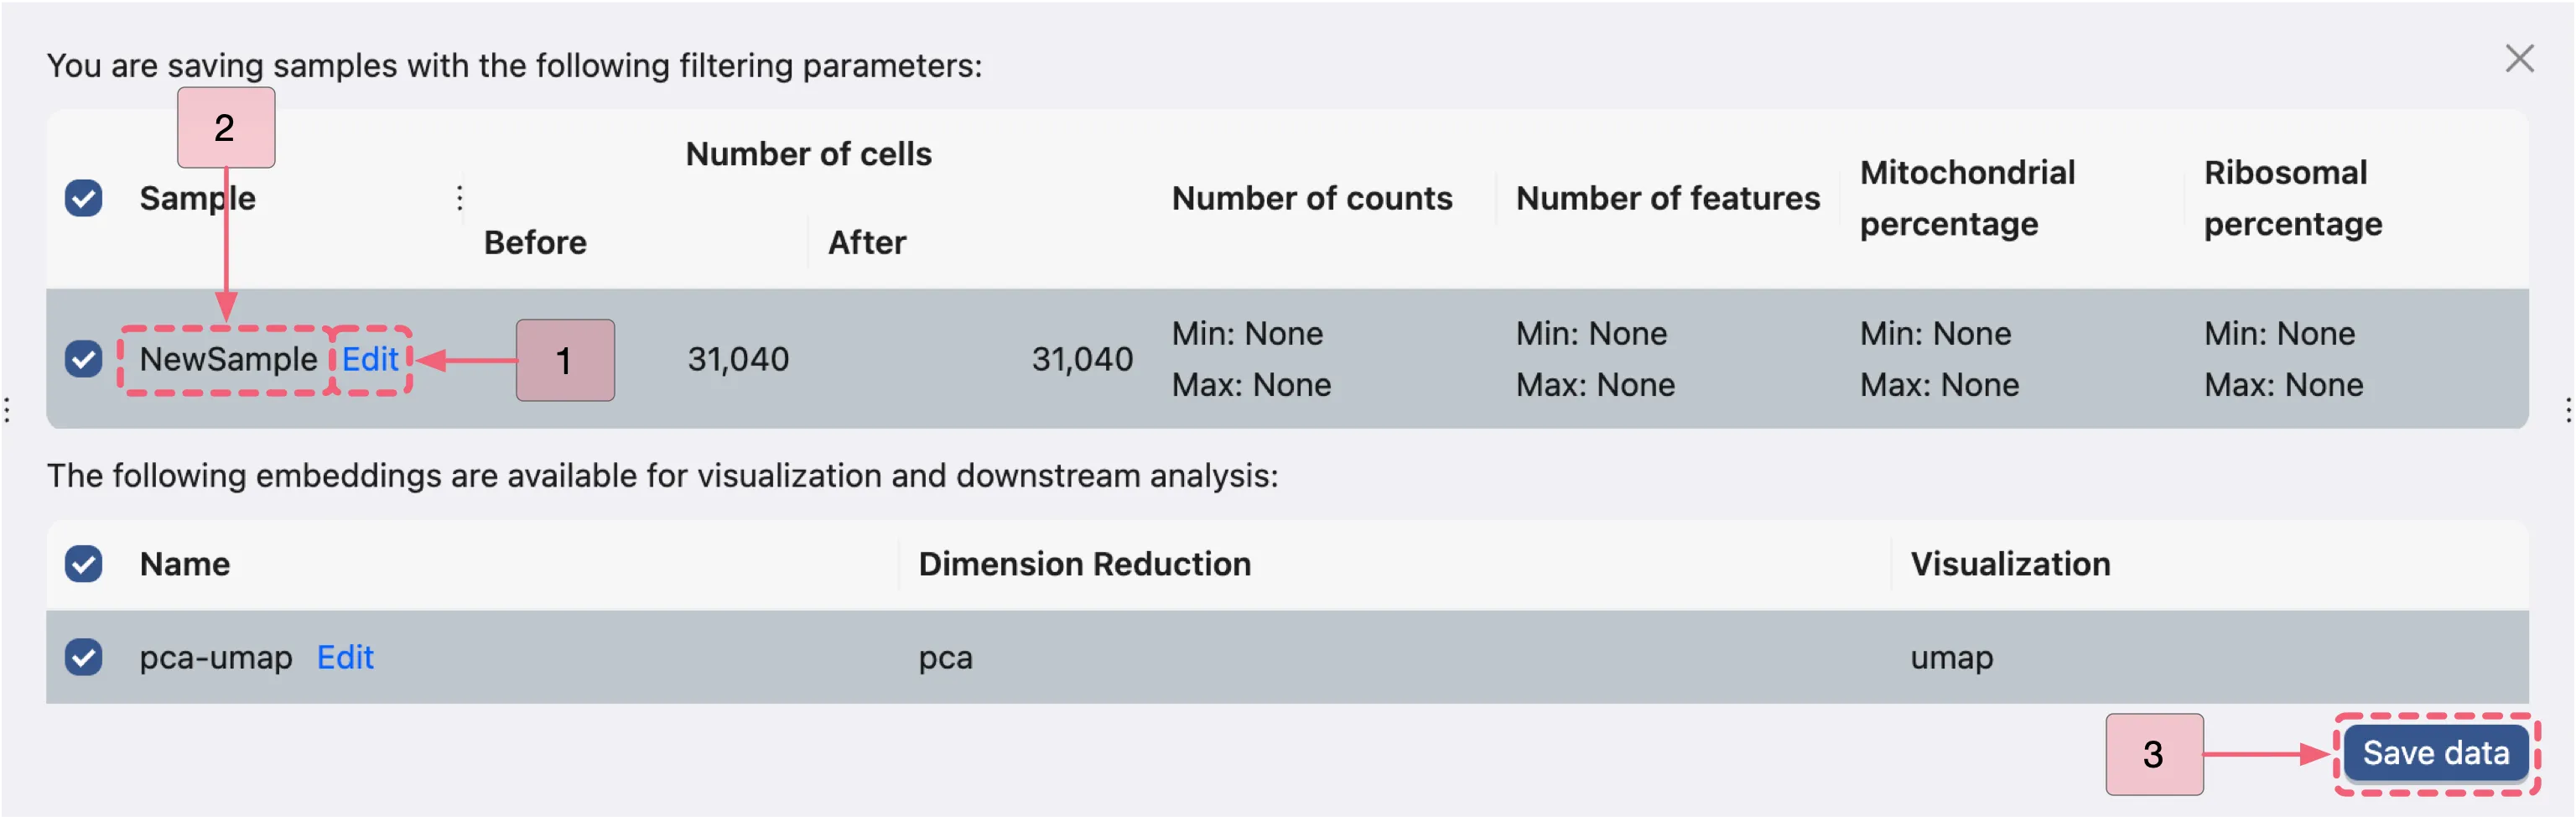
Task: Edit the NewSample sample name
Action: [x=370, y=359]
